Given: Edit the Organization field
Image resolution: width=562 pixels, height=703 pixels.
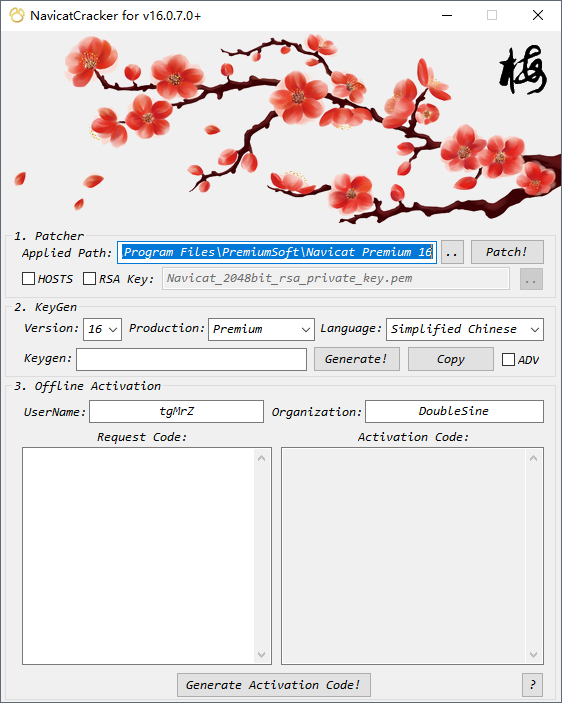Looking at the screenshot, I should click(454, 411).
